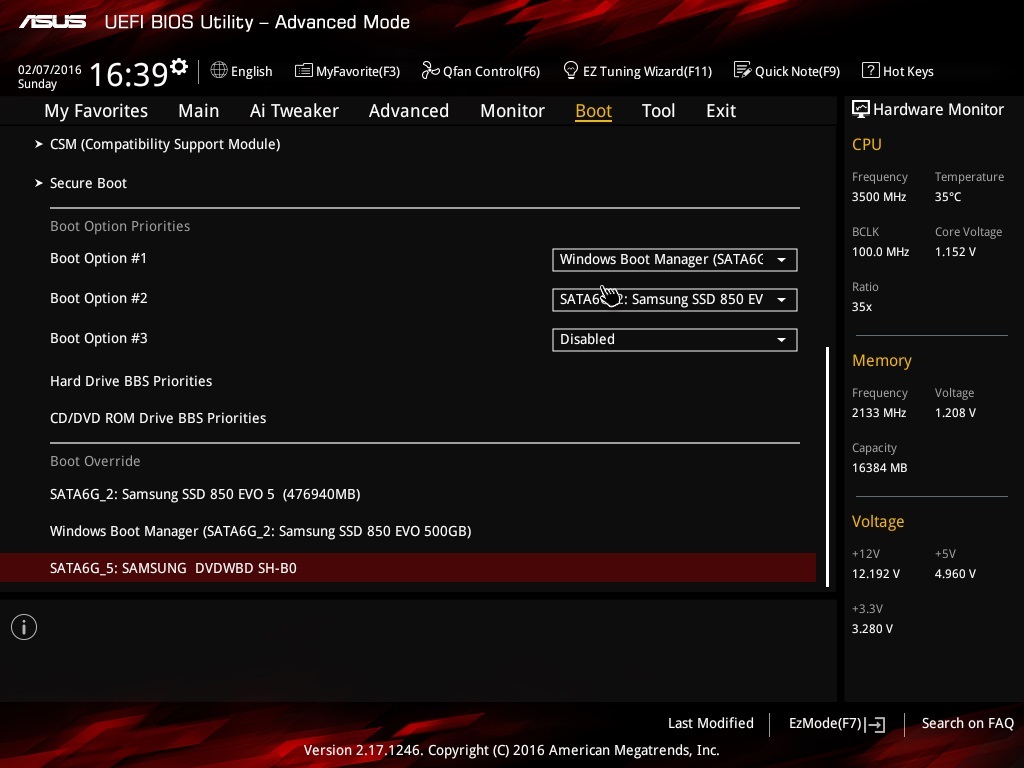Click the Hardware Monitor screen icon
Image resolution: width=1024 pixels, height=768 pixels.
(861, 109)
